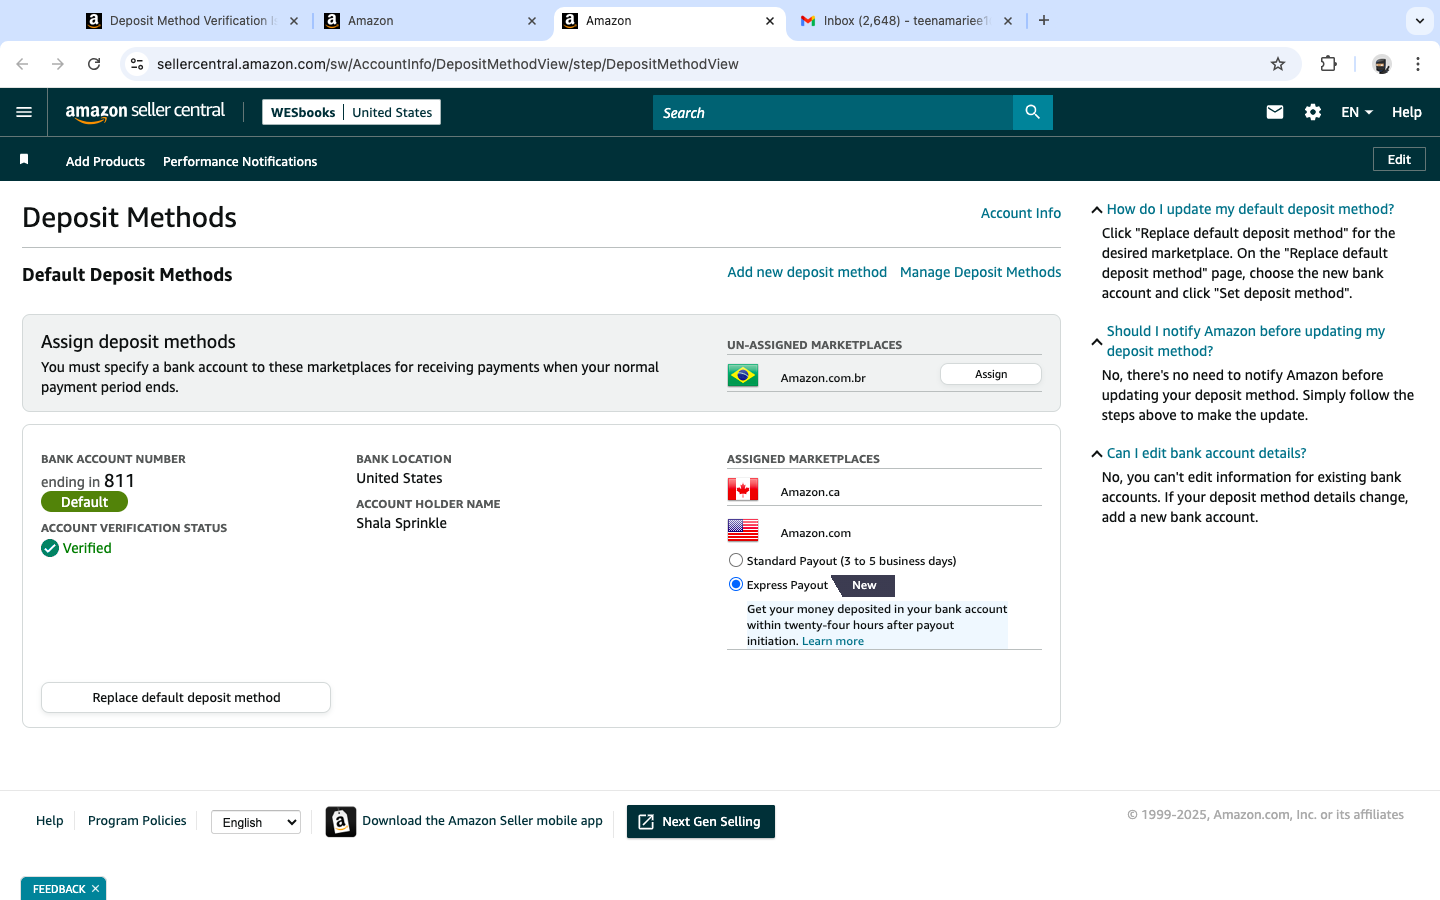The image size is (1440, 900).
Task: Open the English language select box
Action: pos(256,822)
